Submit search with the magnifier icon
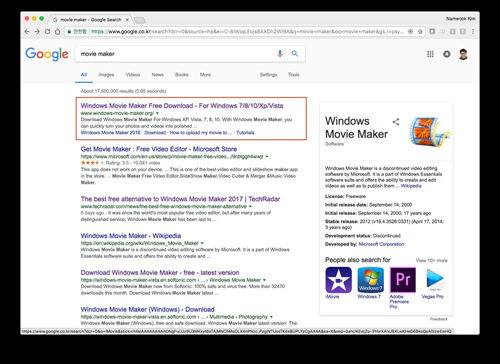The width and height of the screenshot is (500, 364). [295, 54]
